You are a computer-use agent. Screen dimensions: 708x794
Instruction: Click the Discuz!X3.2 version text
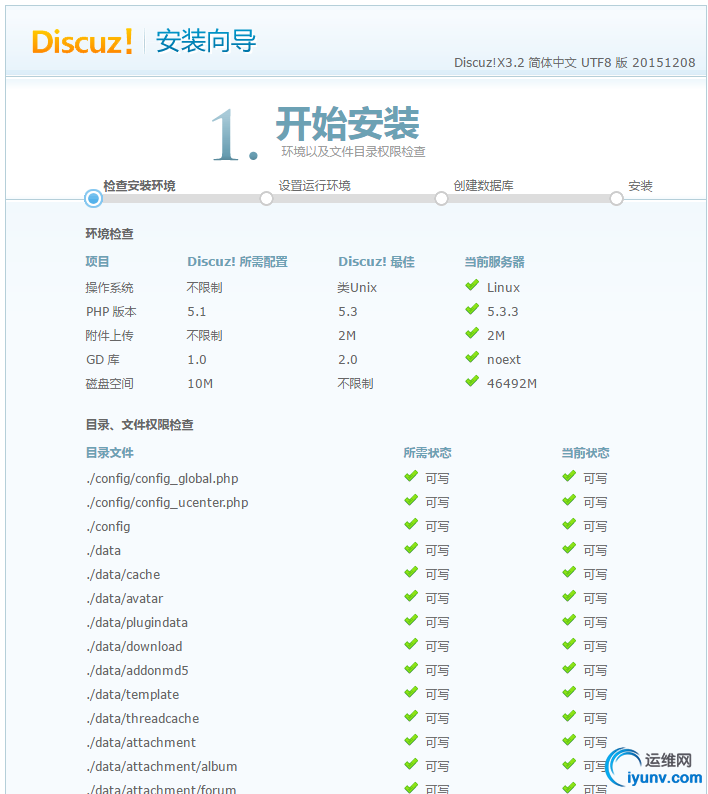(574, 63)
